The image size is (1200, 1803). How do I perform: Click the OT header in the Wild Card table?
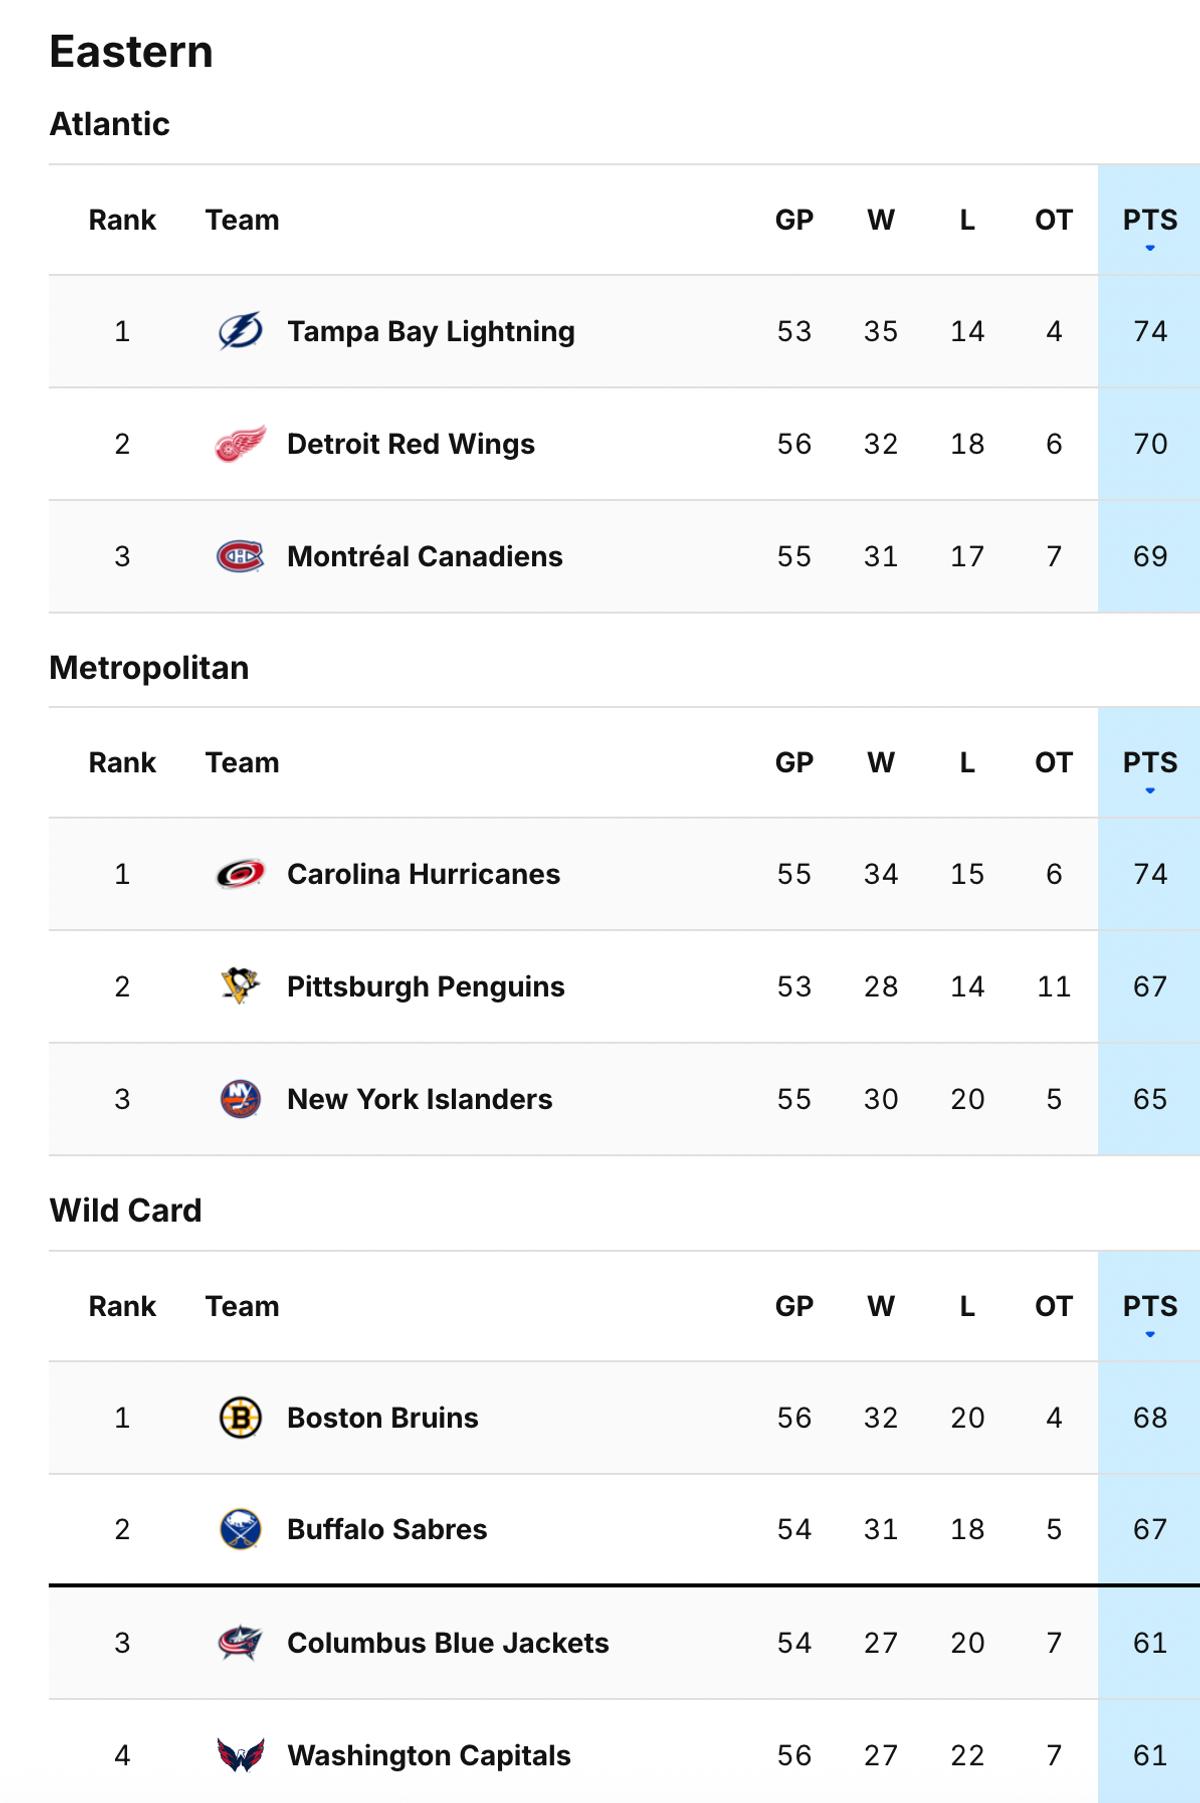click(x=1052, y=1306)
